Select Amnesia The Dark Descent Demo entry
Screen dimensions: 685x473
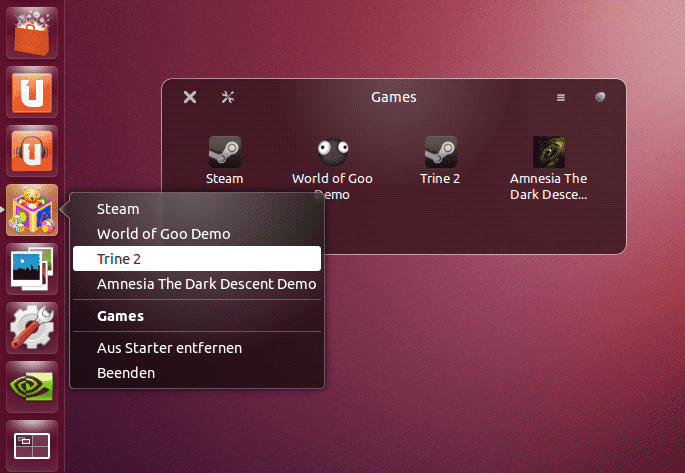[x=206, y=284]
